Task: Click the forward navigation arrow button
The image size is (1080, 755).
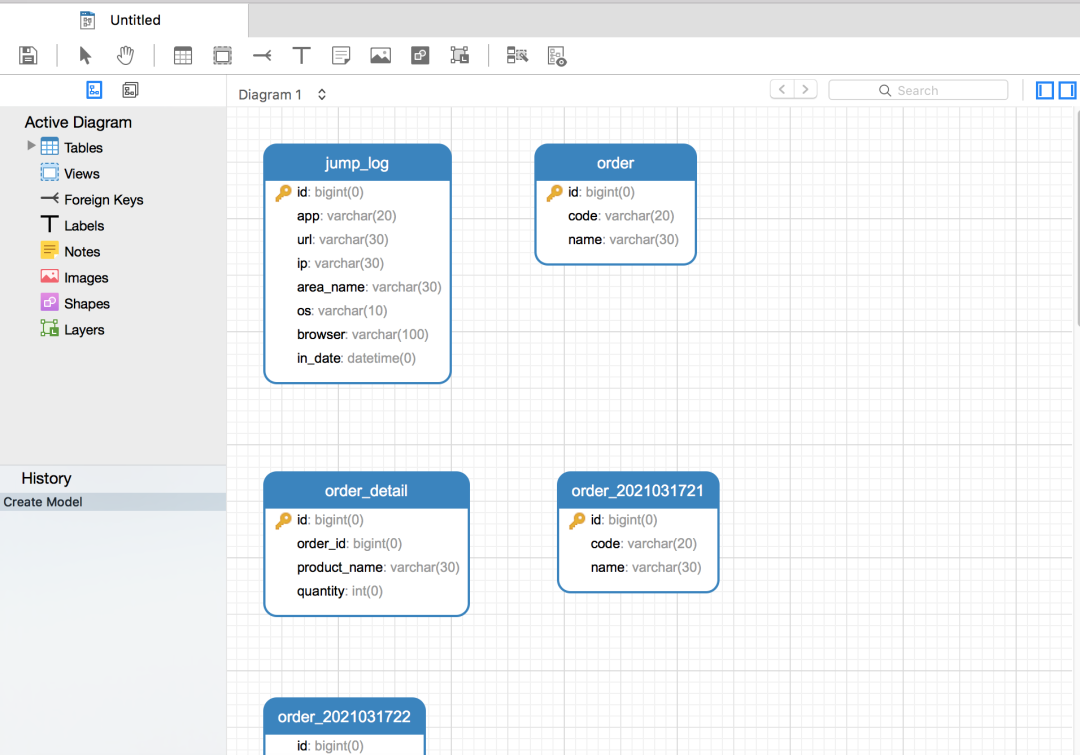Action: click(x=805, y=90)
